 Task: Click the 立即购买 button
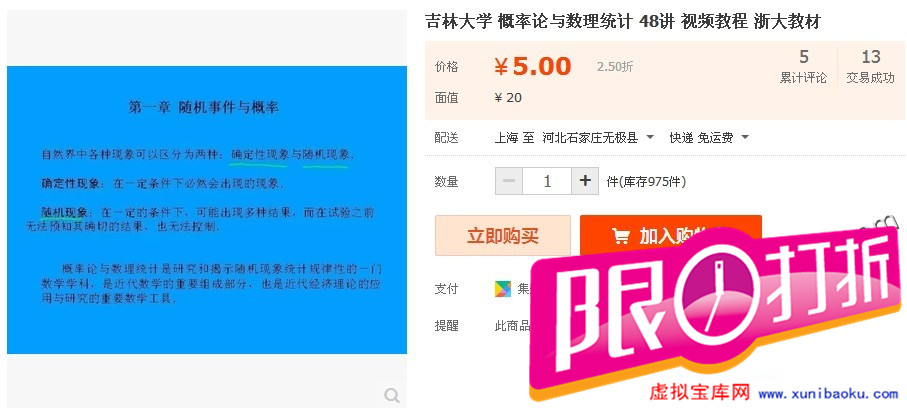click(x=503, y=236)
